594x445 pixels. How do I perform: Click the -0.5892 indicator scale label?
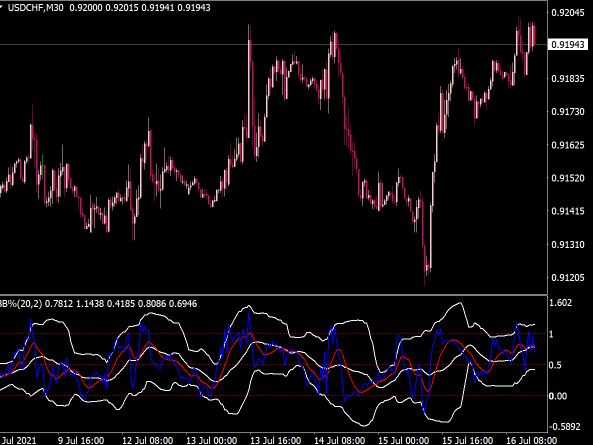564,426
